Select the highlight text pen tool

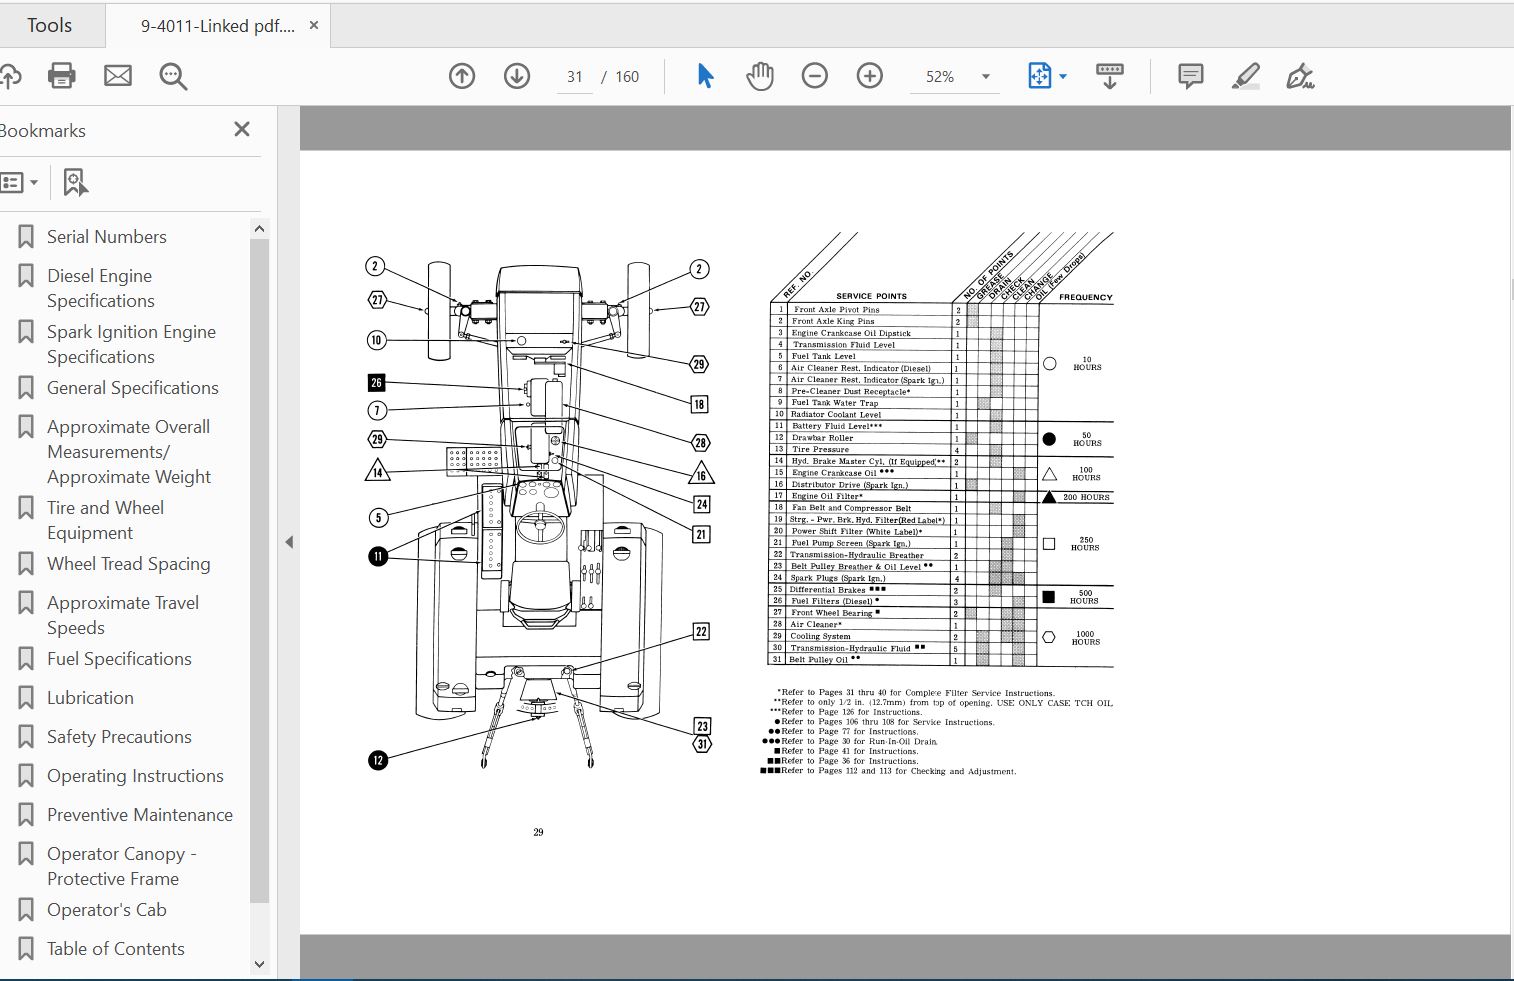(1245, 76)
